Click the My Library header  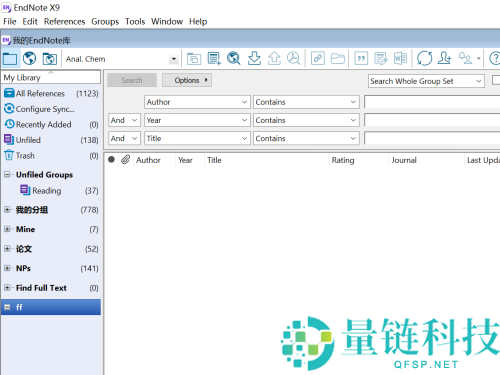tap(51, 77)
